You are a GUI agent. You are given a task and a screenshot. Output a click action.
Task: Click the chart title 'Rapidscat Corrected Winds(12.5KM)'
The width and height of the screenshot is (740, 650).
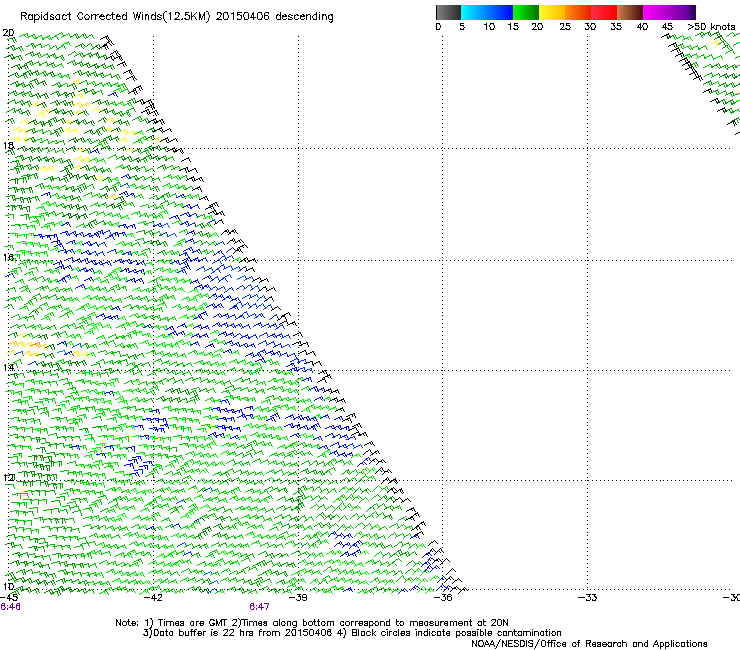point(115,17)
